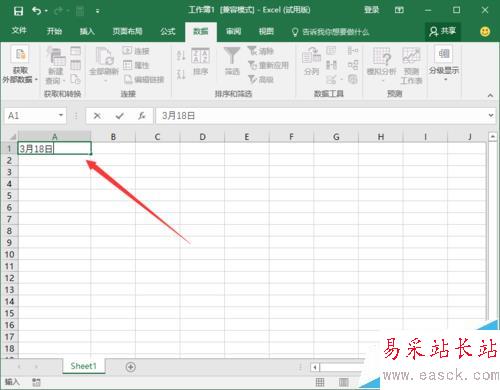Switch to the 视图 tab
500x390 pixels.
266,31
